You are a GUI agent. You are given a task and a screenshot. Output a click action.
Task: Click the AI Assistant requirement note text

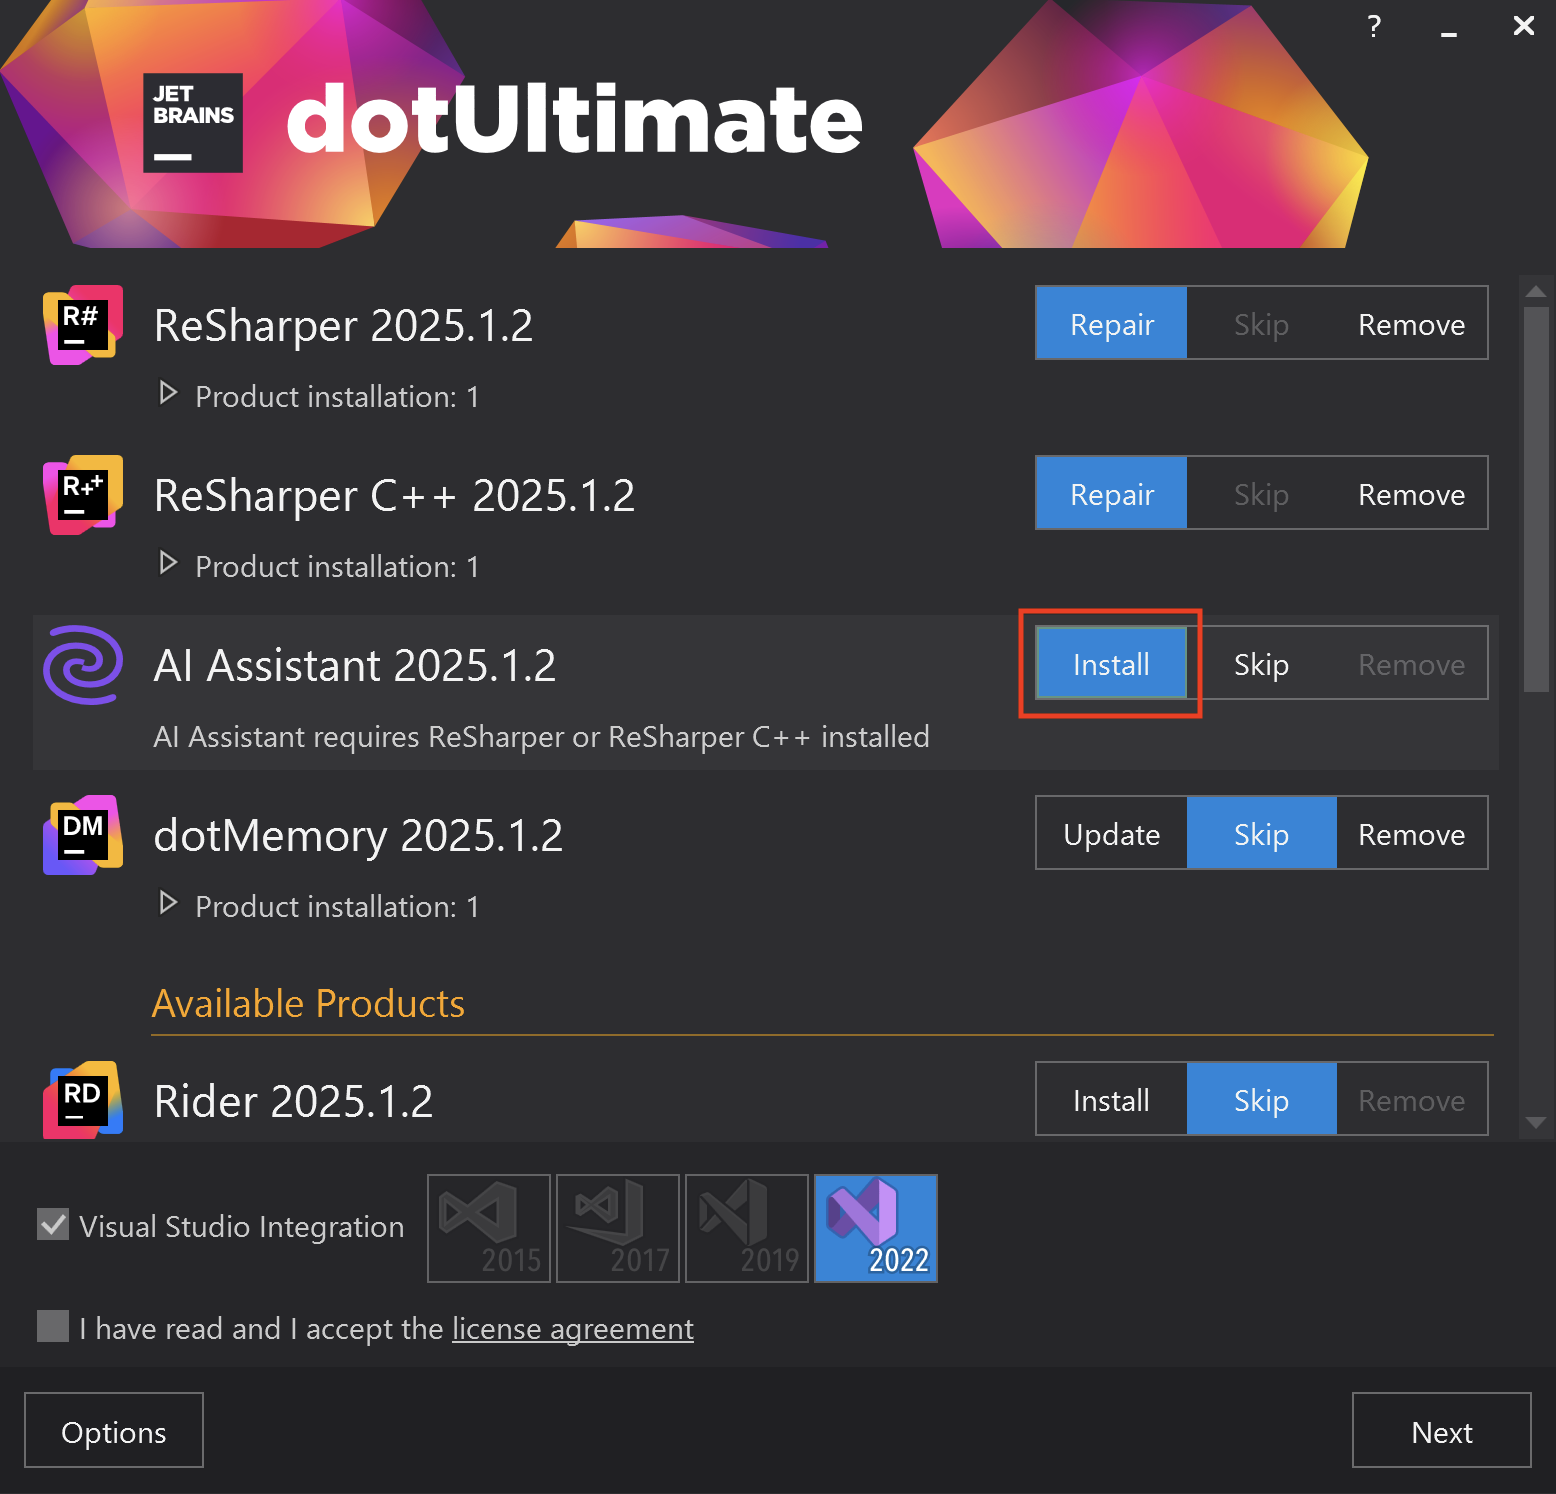[x=541, y=737]
